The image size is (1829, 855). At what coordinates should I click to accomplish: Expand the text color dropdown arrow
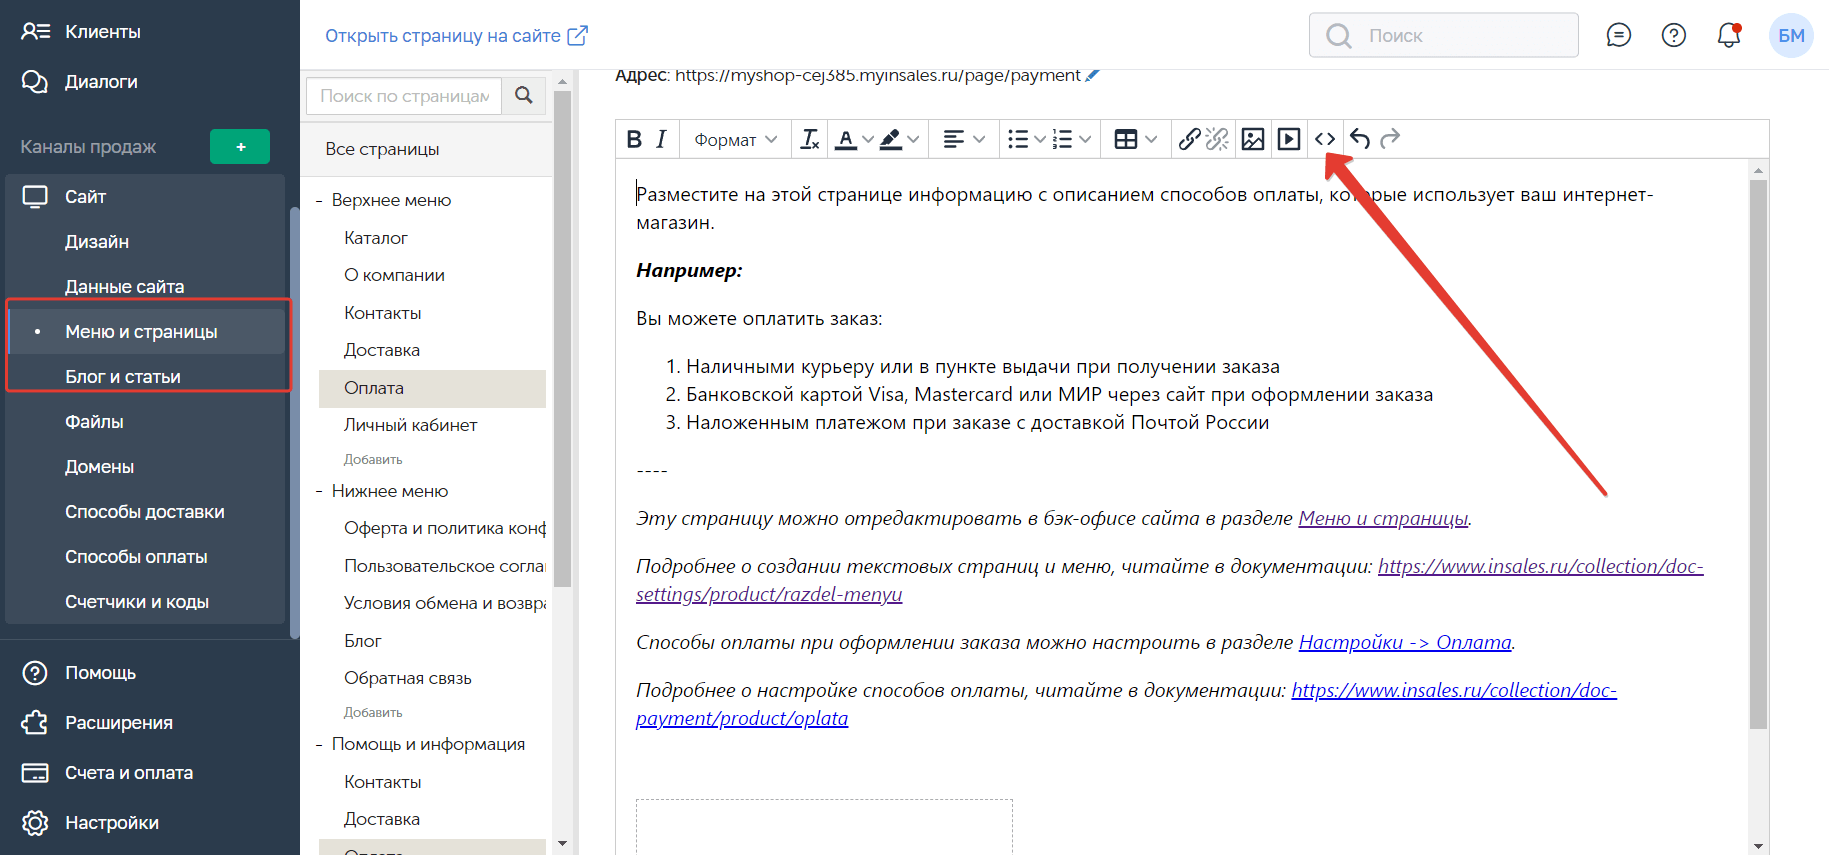click(x=868, y=139)
